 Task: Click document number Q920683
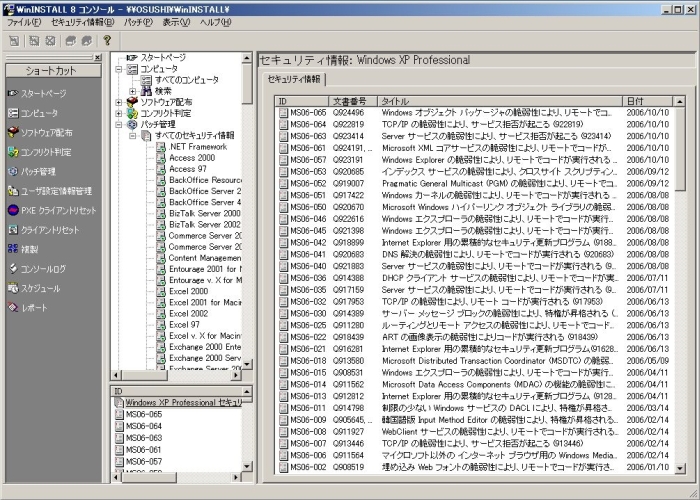[x=348, y=254]
